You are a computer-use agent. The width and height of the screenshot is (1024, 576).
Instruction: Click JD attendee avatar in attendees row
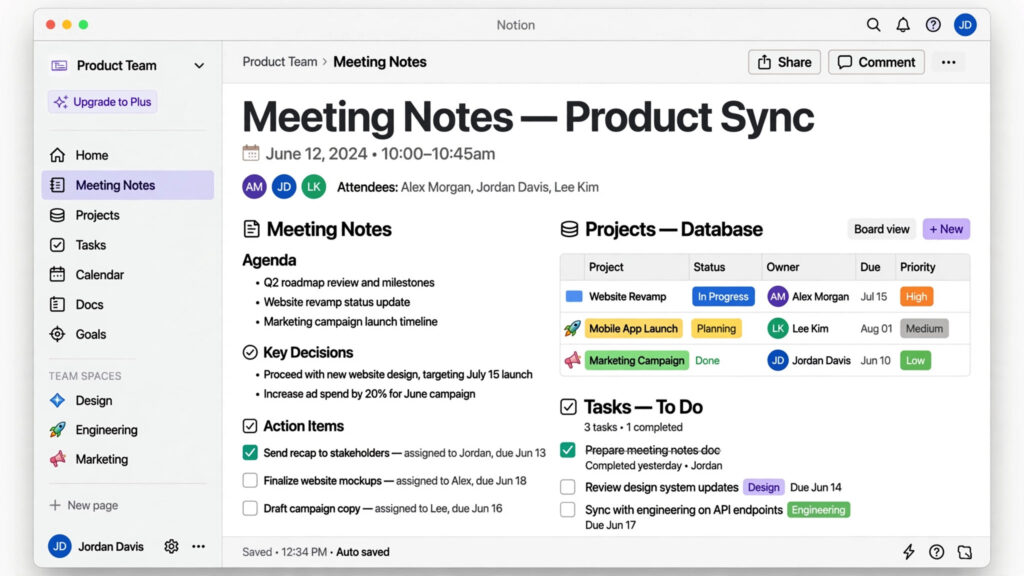point(284,187)
